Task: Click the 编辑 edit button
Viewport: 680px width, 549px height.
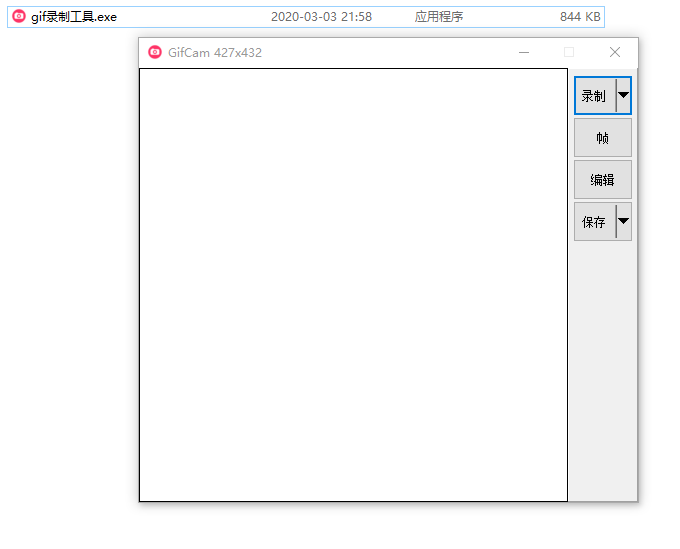Action: click(603, 180)
